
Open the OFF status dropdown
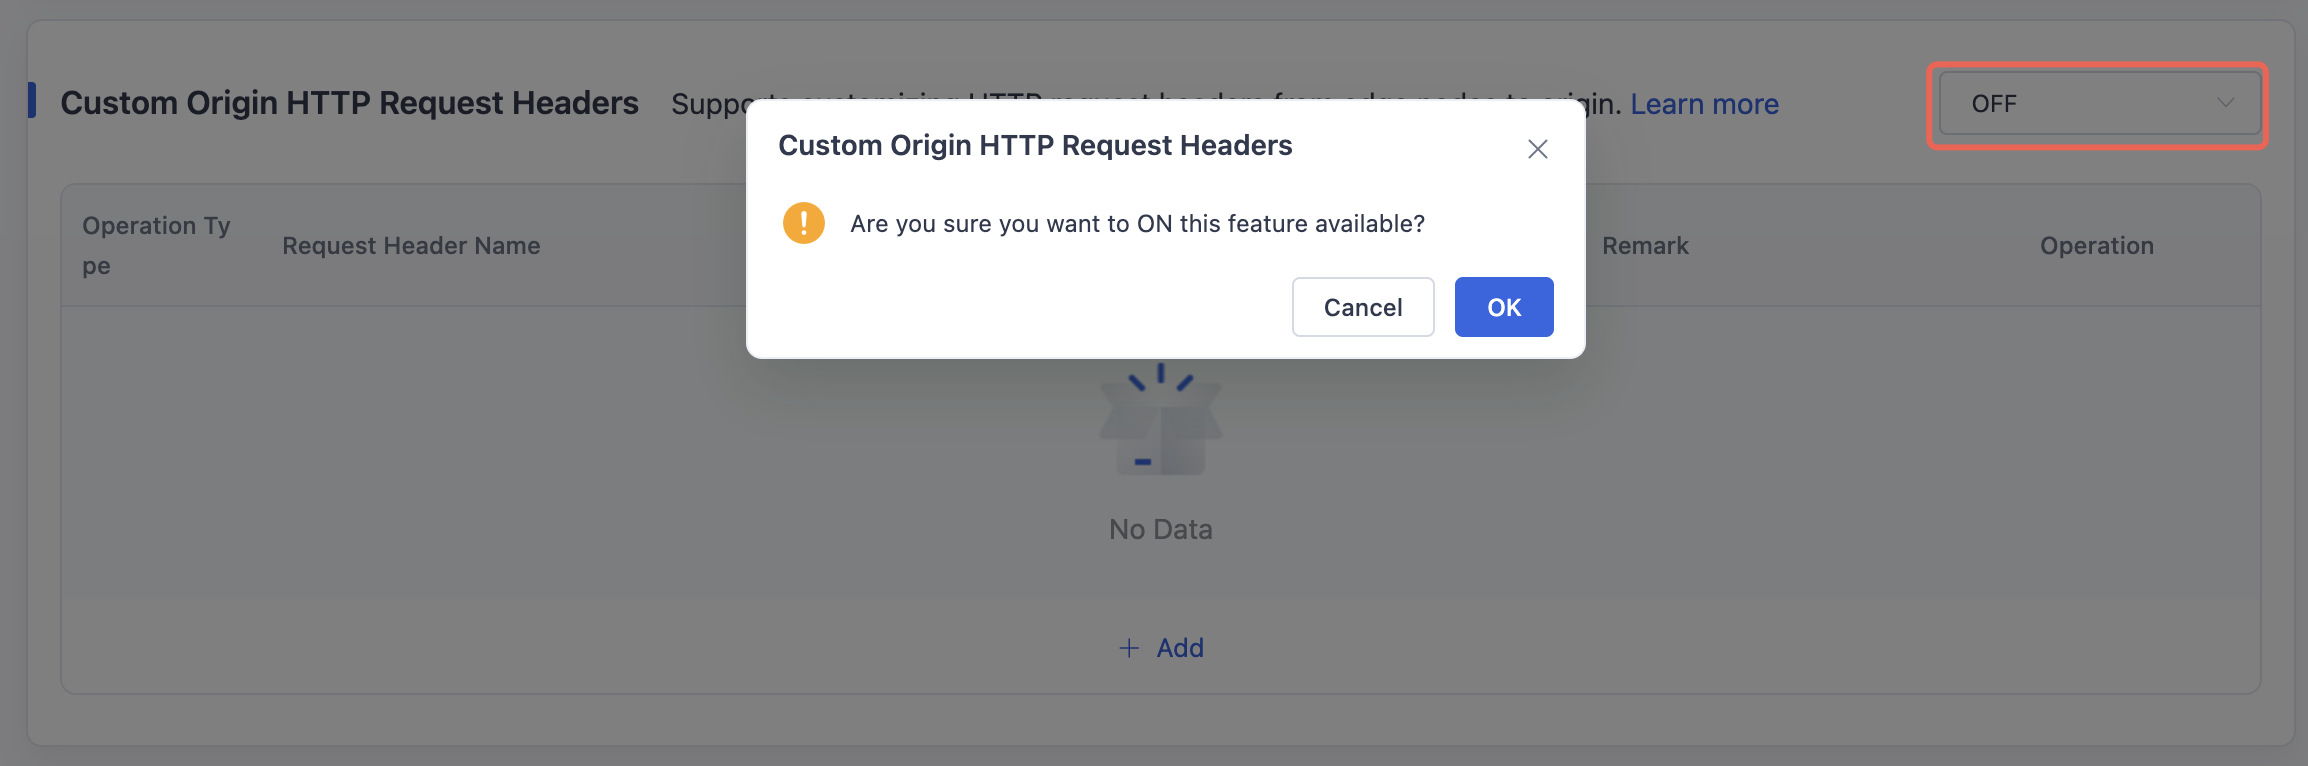2099,103
